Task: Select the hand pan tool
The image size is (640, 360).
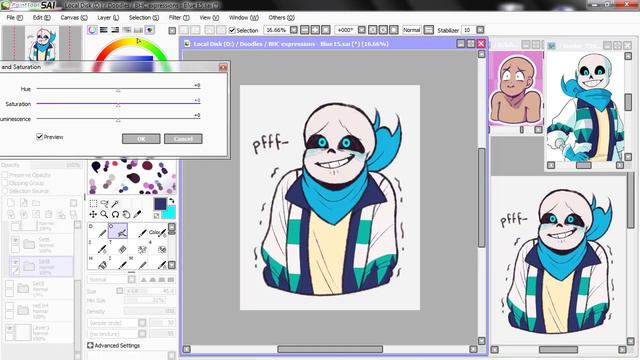Action: click(x=127, y=214)
